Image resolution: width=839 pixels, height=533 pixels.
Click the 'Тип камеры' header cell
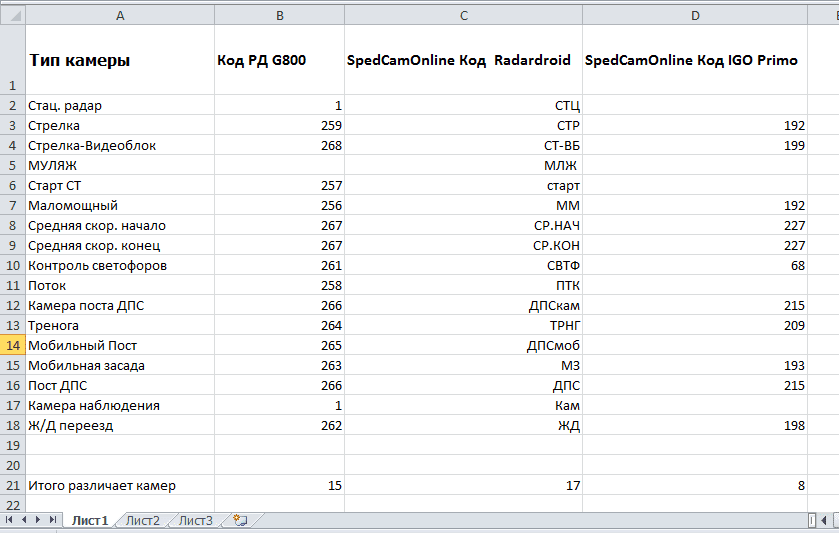(120, 60)
